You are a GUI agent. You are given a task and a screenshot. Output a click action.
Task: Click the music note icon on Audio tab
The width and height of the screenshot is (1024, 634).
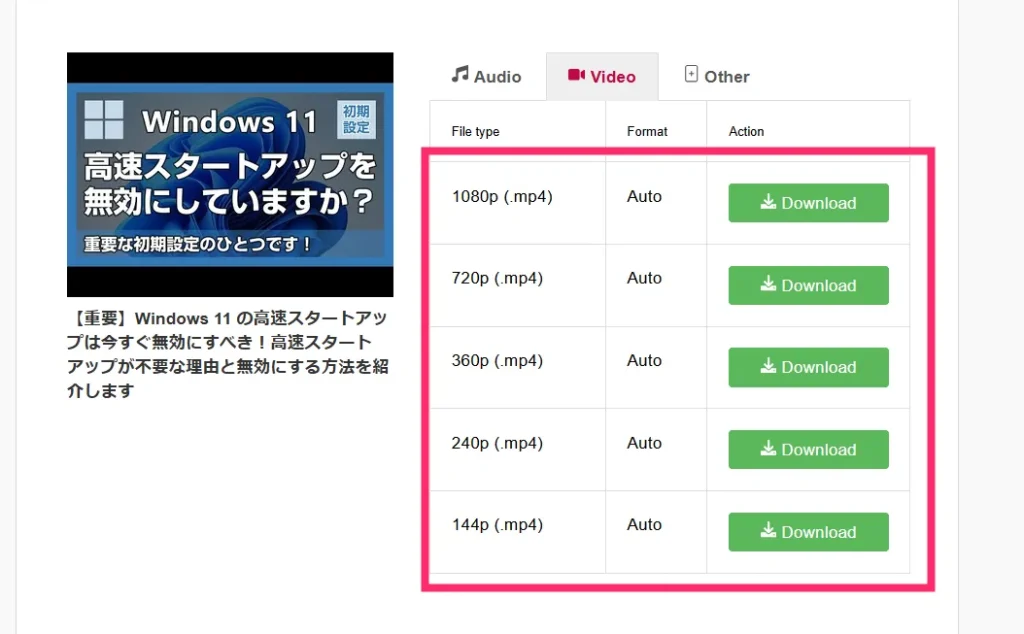click(x=460, y=74)
